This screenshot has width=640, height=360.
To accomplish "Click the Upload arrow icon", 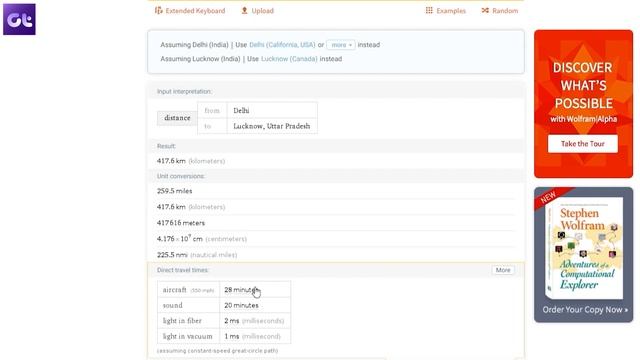I will (x=244, y=10).
